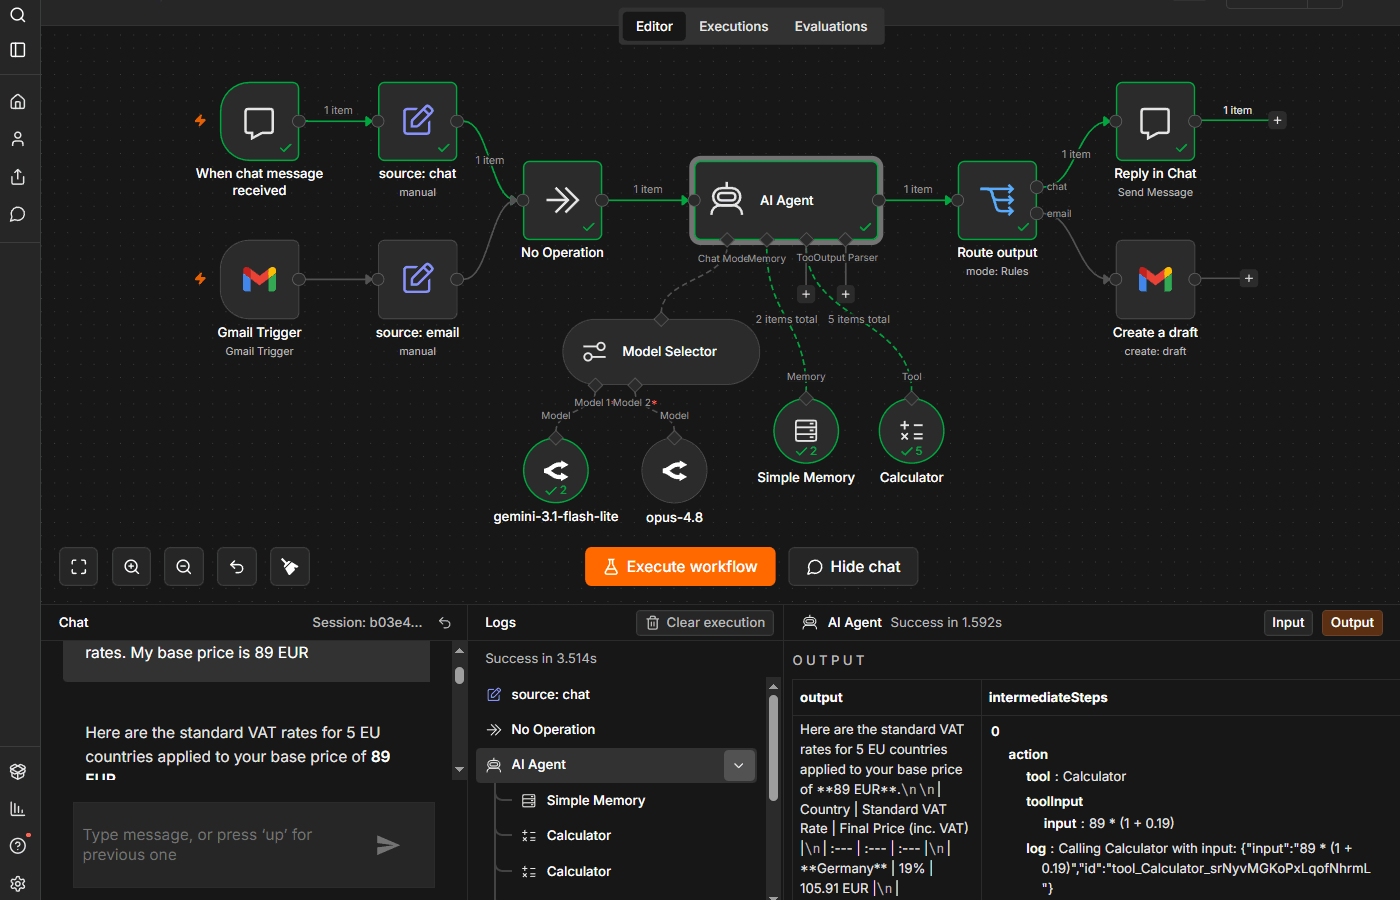Open insights bar chart icon

point(17,808)
